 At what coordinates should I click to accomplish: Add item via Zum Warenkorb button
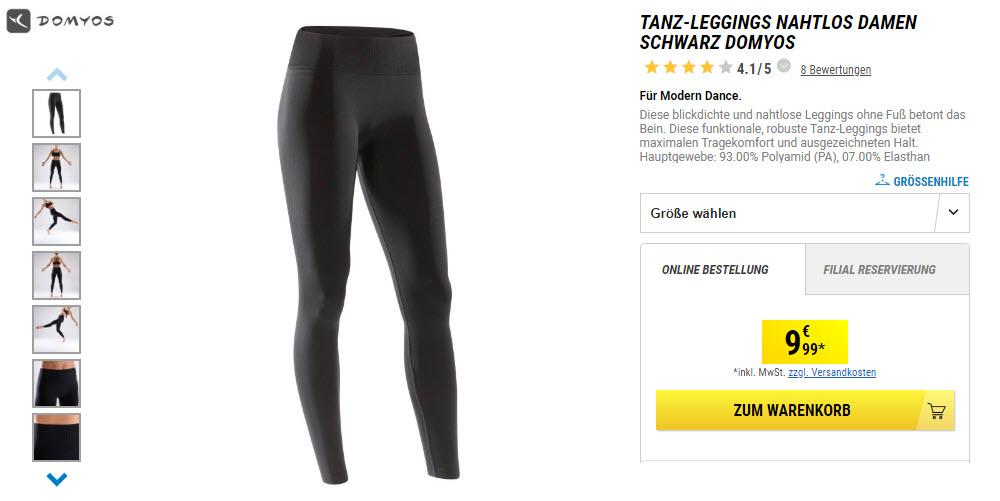click(805, 410)
